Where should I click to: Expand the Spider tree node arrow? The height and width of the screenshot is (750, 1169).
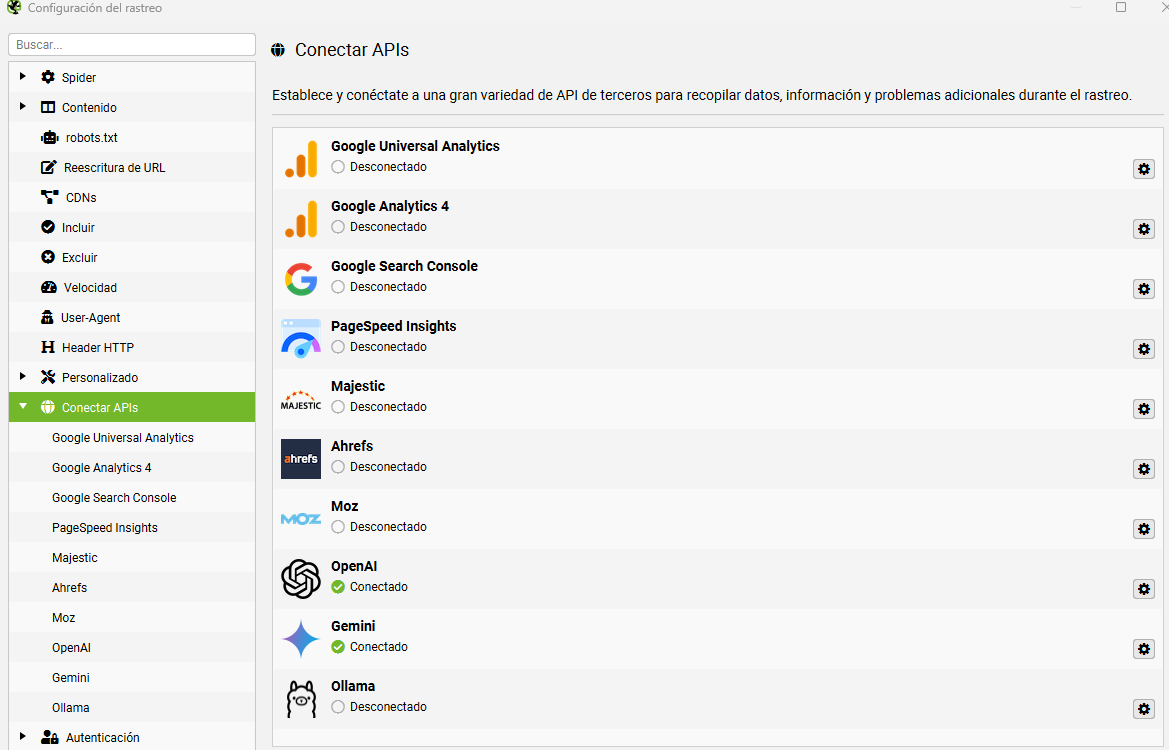pos(22,76)
